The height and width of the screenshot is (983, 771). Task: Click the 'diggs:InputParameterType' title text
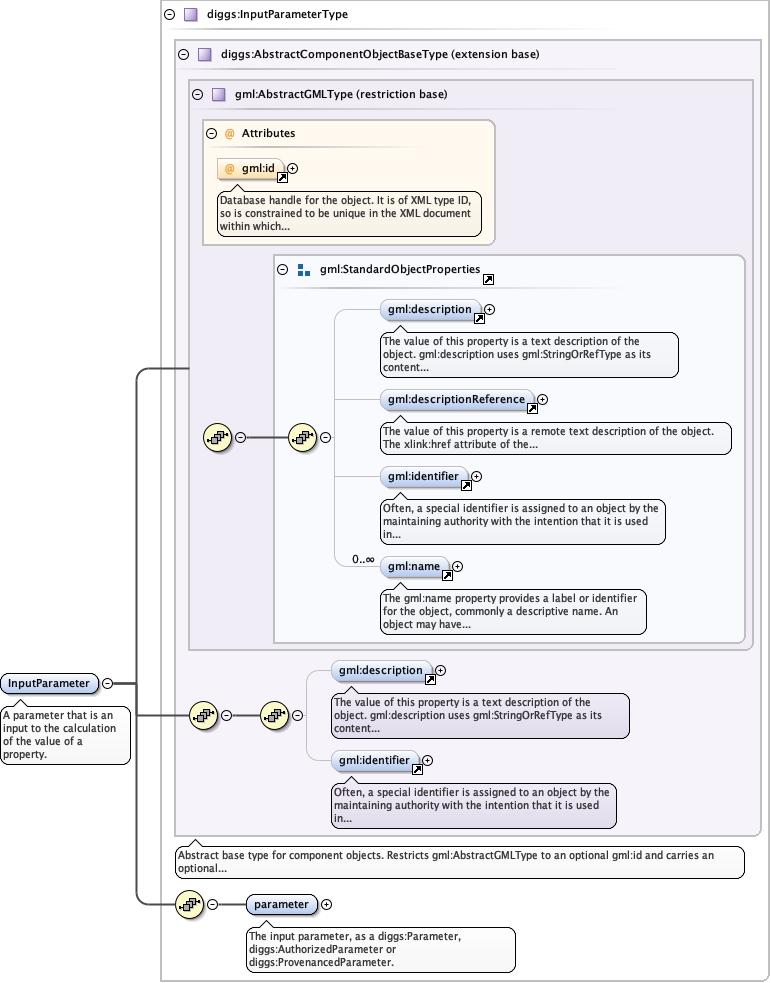point(277,14)
